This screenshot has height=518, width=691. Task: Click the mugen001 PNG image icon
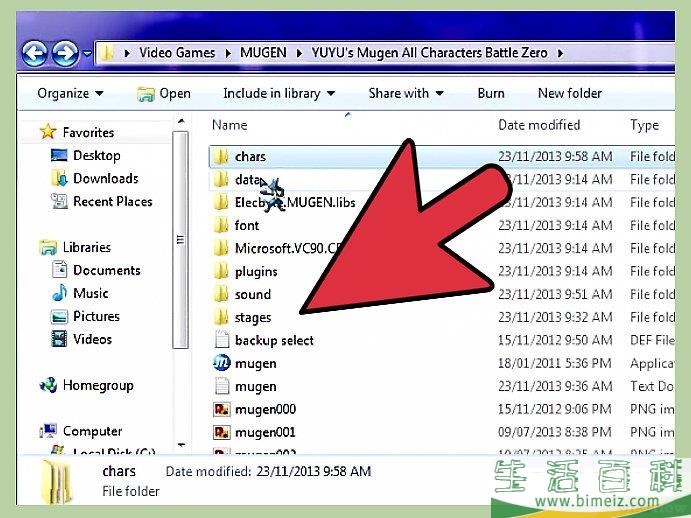(222, 432)
